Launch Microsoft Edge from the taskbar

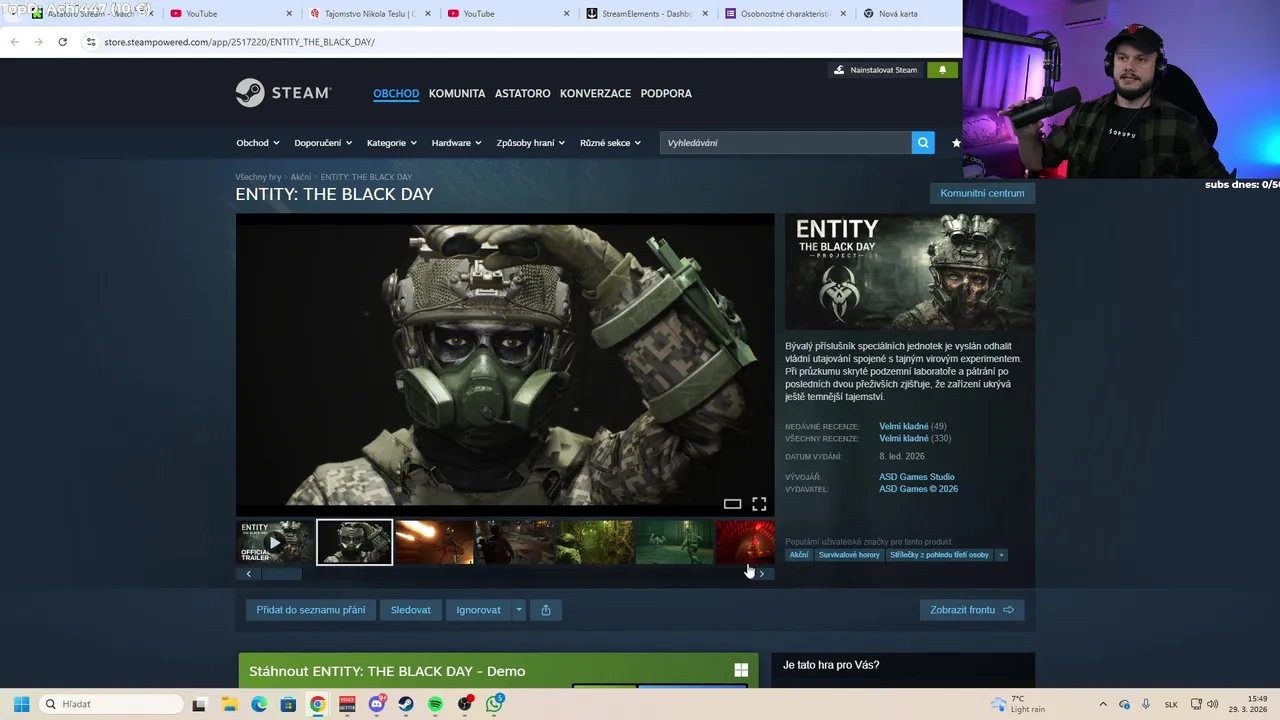pyautogui.click(x=259, y=704)
